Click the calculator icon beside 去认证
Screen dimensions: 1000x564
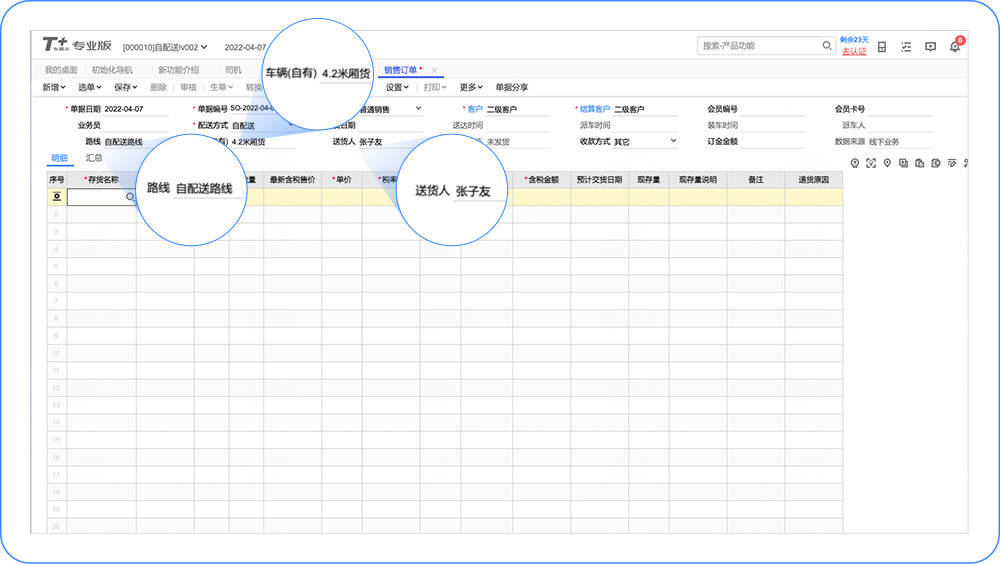click(x=882, y=47)
